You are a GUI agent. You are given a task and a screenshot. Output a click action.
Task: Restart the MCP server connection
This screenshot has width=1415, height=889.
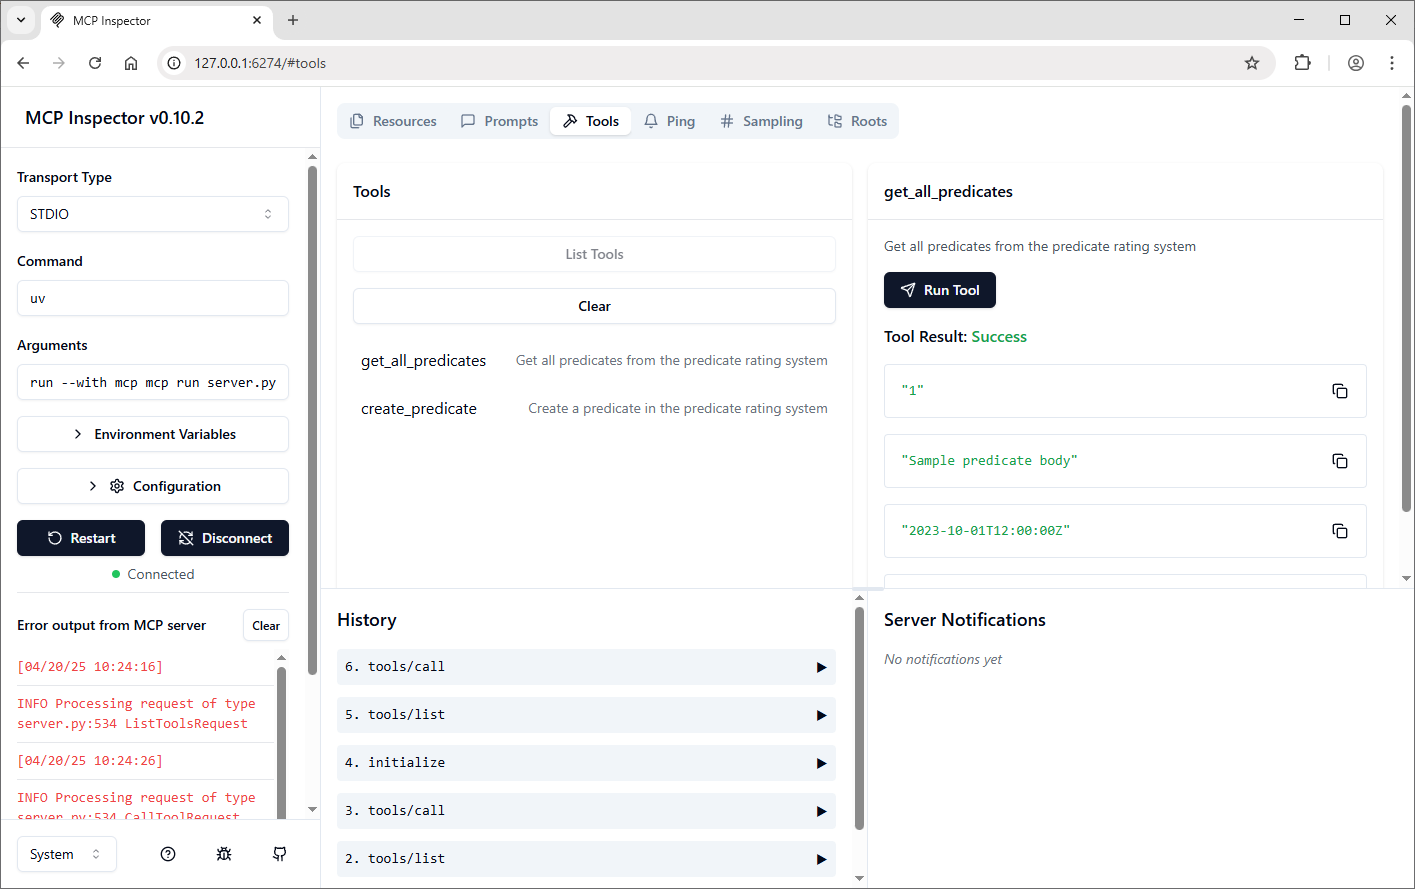[81, 538]
